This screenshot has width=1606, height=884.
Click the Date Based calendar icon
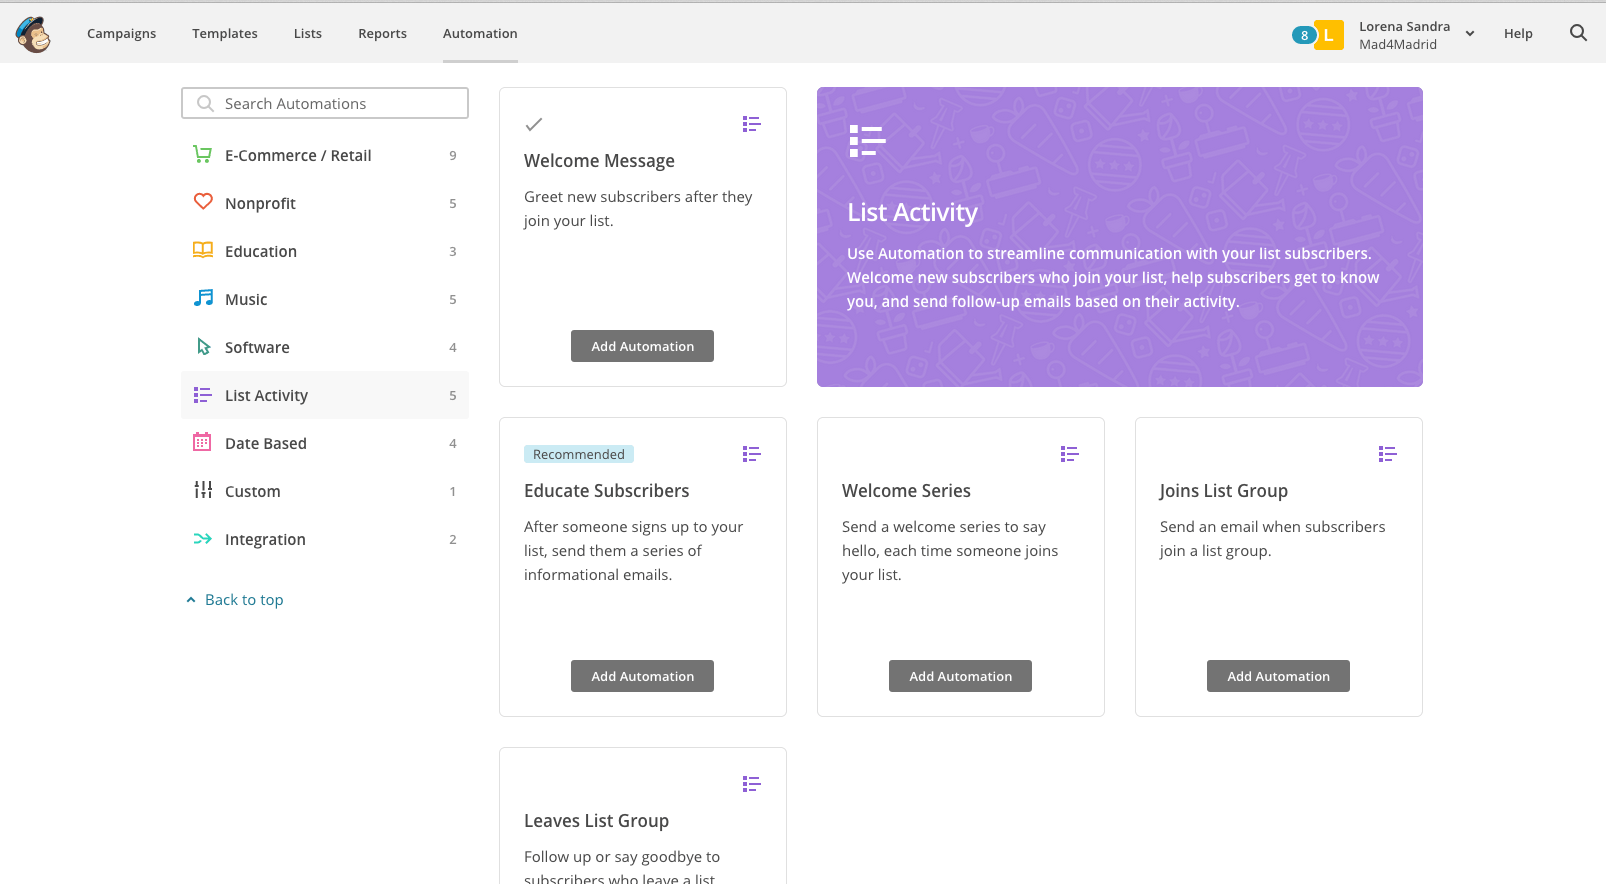point(202,442)
